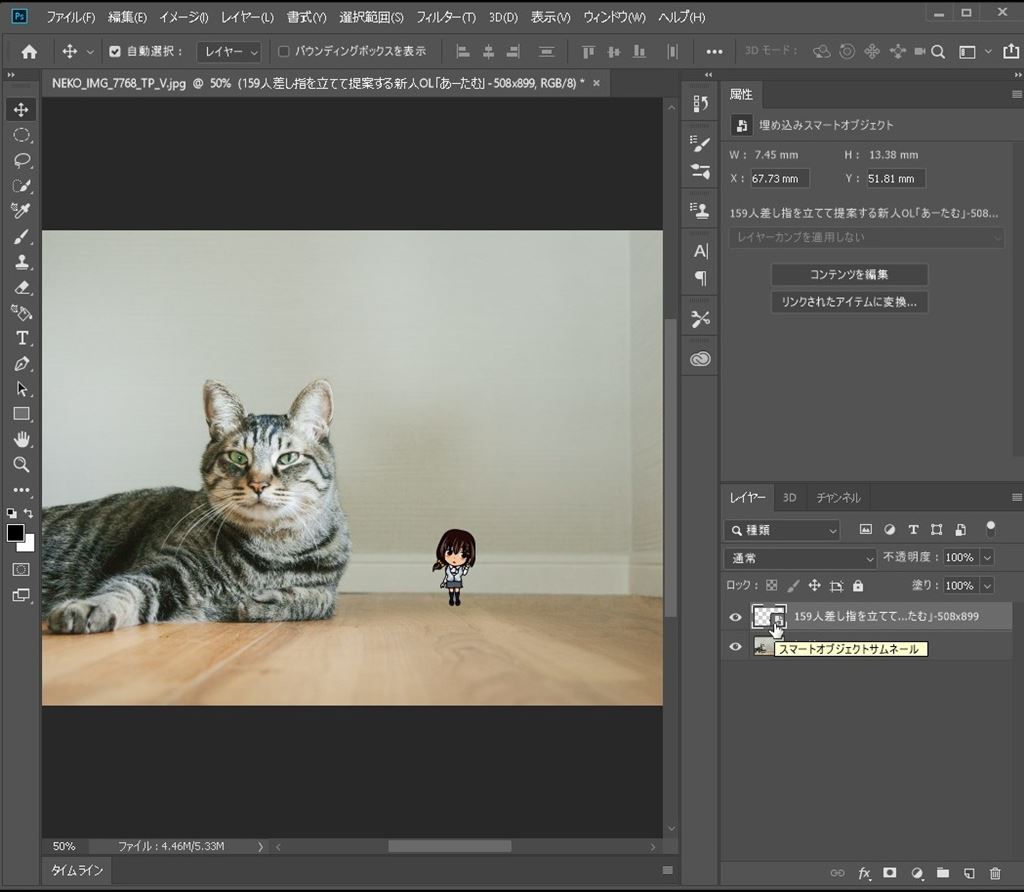Switch to the チャンネル tab
This screenshot has height=892, width=1024.
tap(838, 497)
